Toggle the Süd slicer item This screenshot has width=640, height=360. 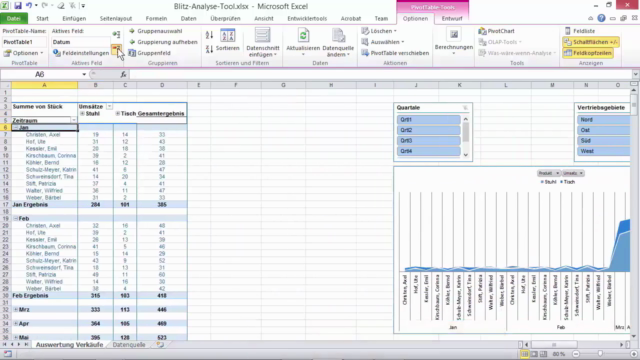click(x=604, y=140)
